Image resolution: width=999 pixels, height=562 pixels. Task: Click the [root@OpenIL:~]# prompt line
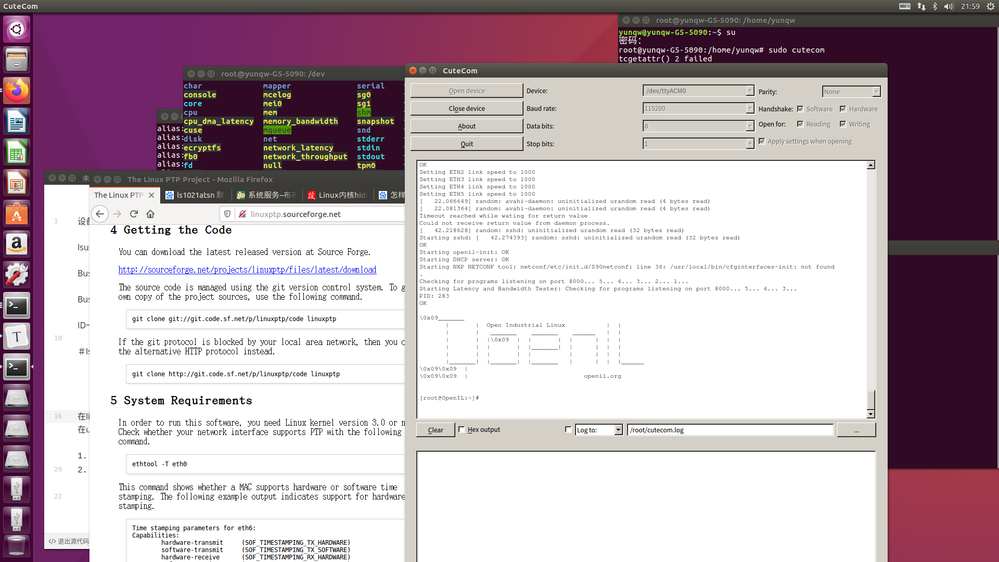click(449, 398)
